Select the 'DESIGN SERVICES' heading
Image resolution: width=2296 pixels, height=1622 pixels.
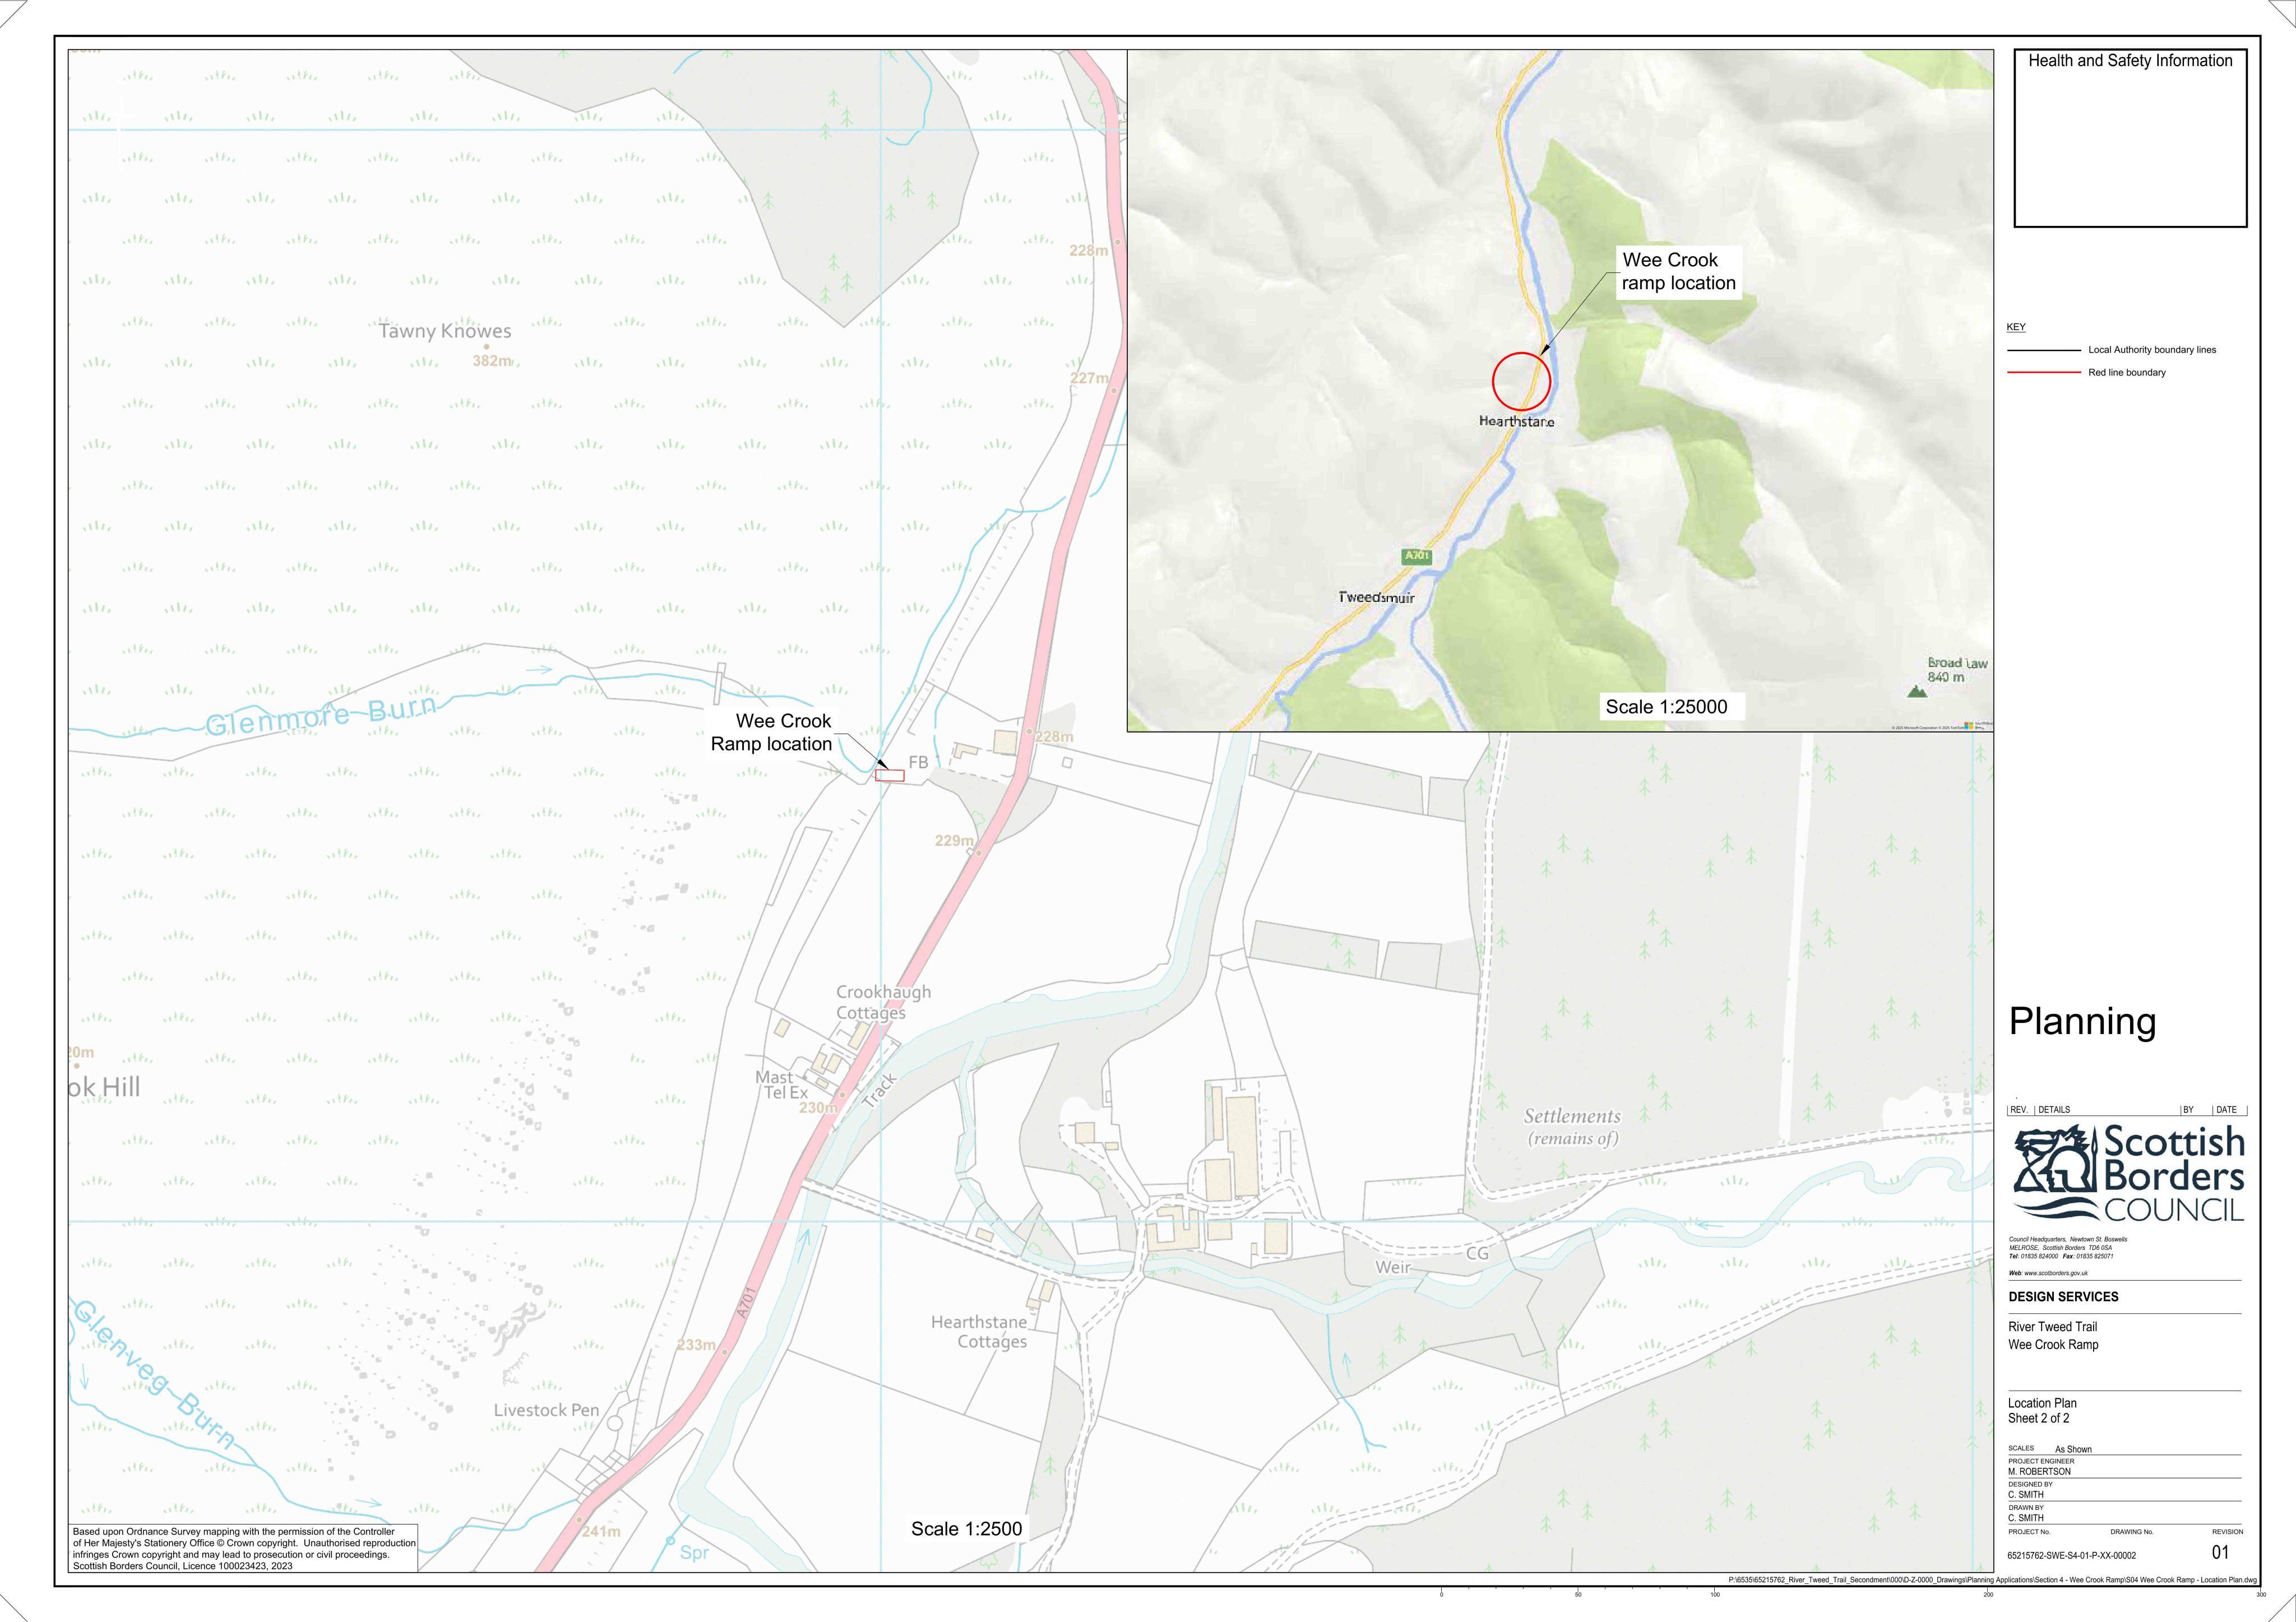[x=2063, y=1297]
